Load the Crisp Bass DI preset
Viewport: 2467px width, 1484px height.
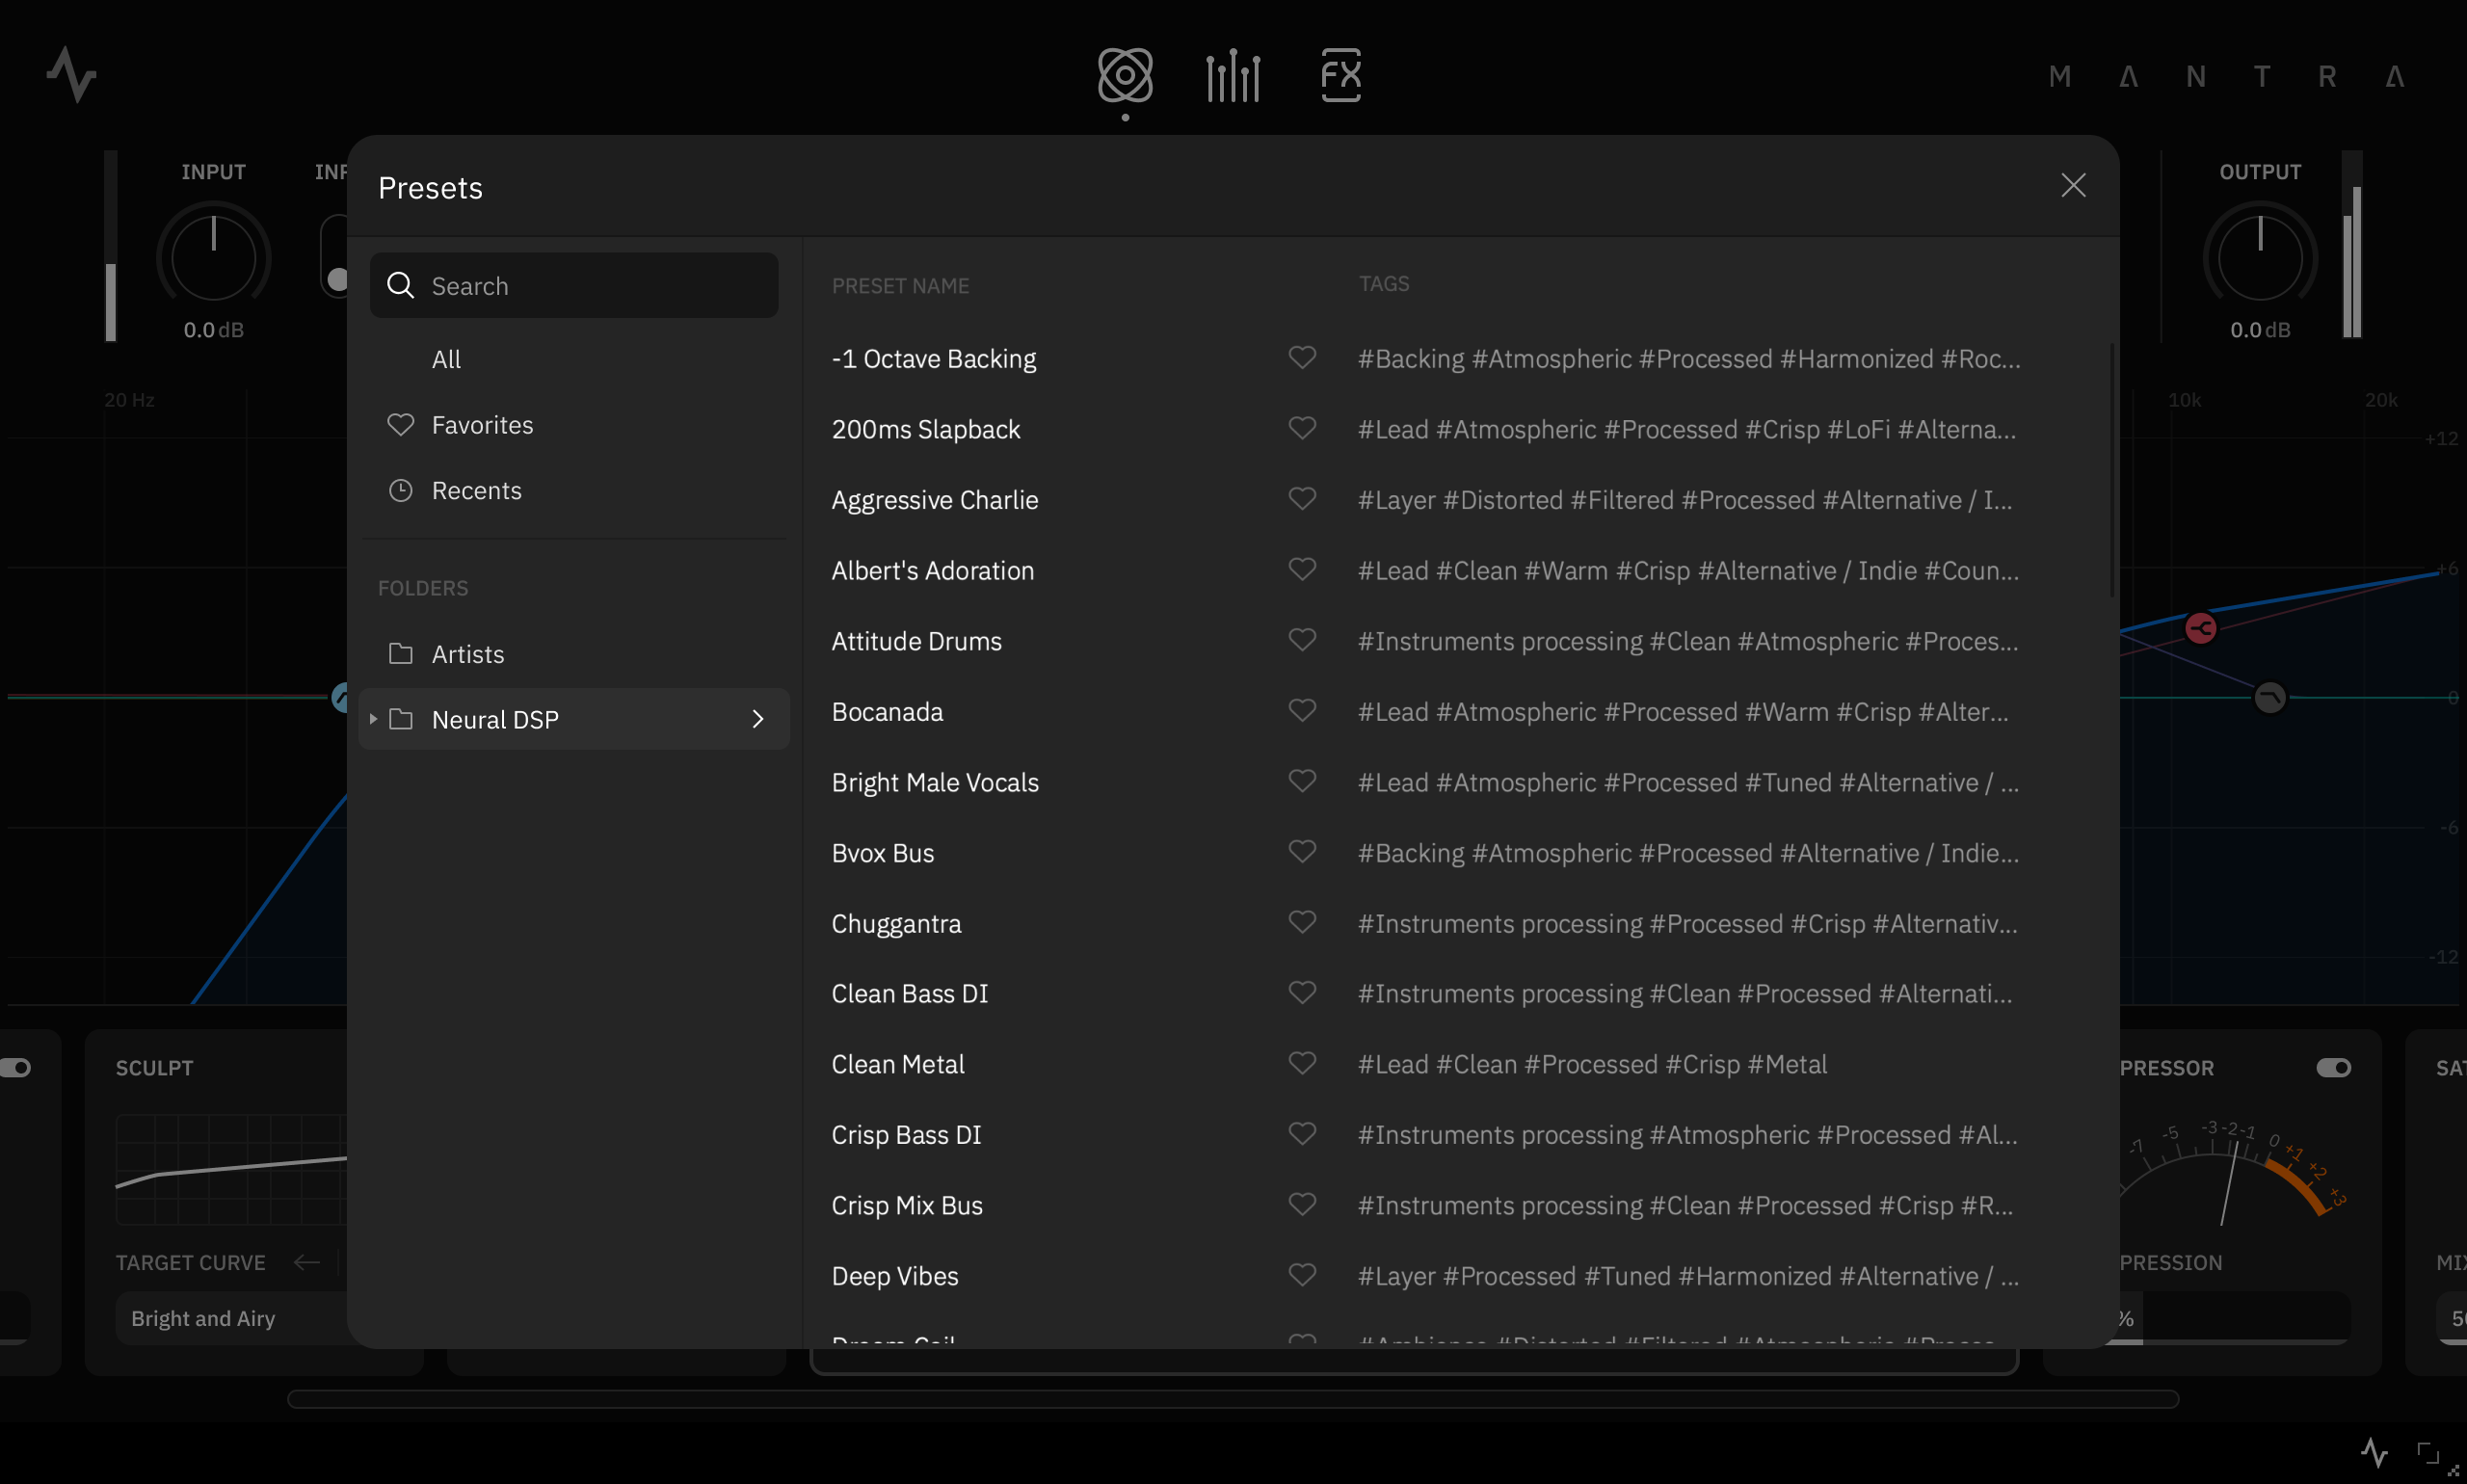tap(907, 1135)
